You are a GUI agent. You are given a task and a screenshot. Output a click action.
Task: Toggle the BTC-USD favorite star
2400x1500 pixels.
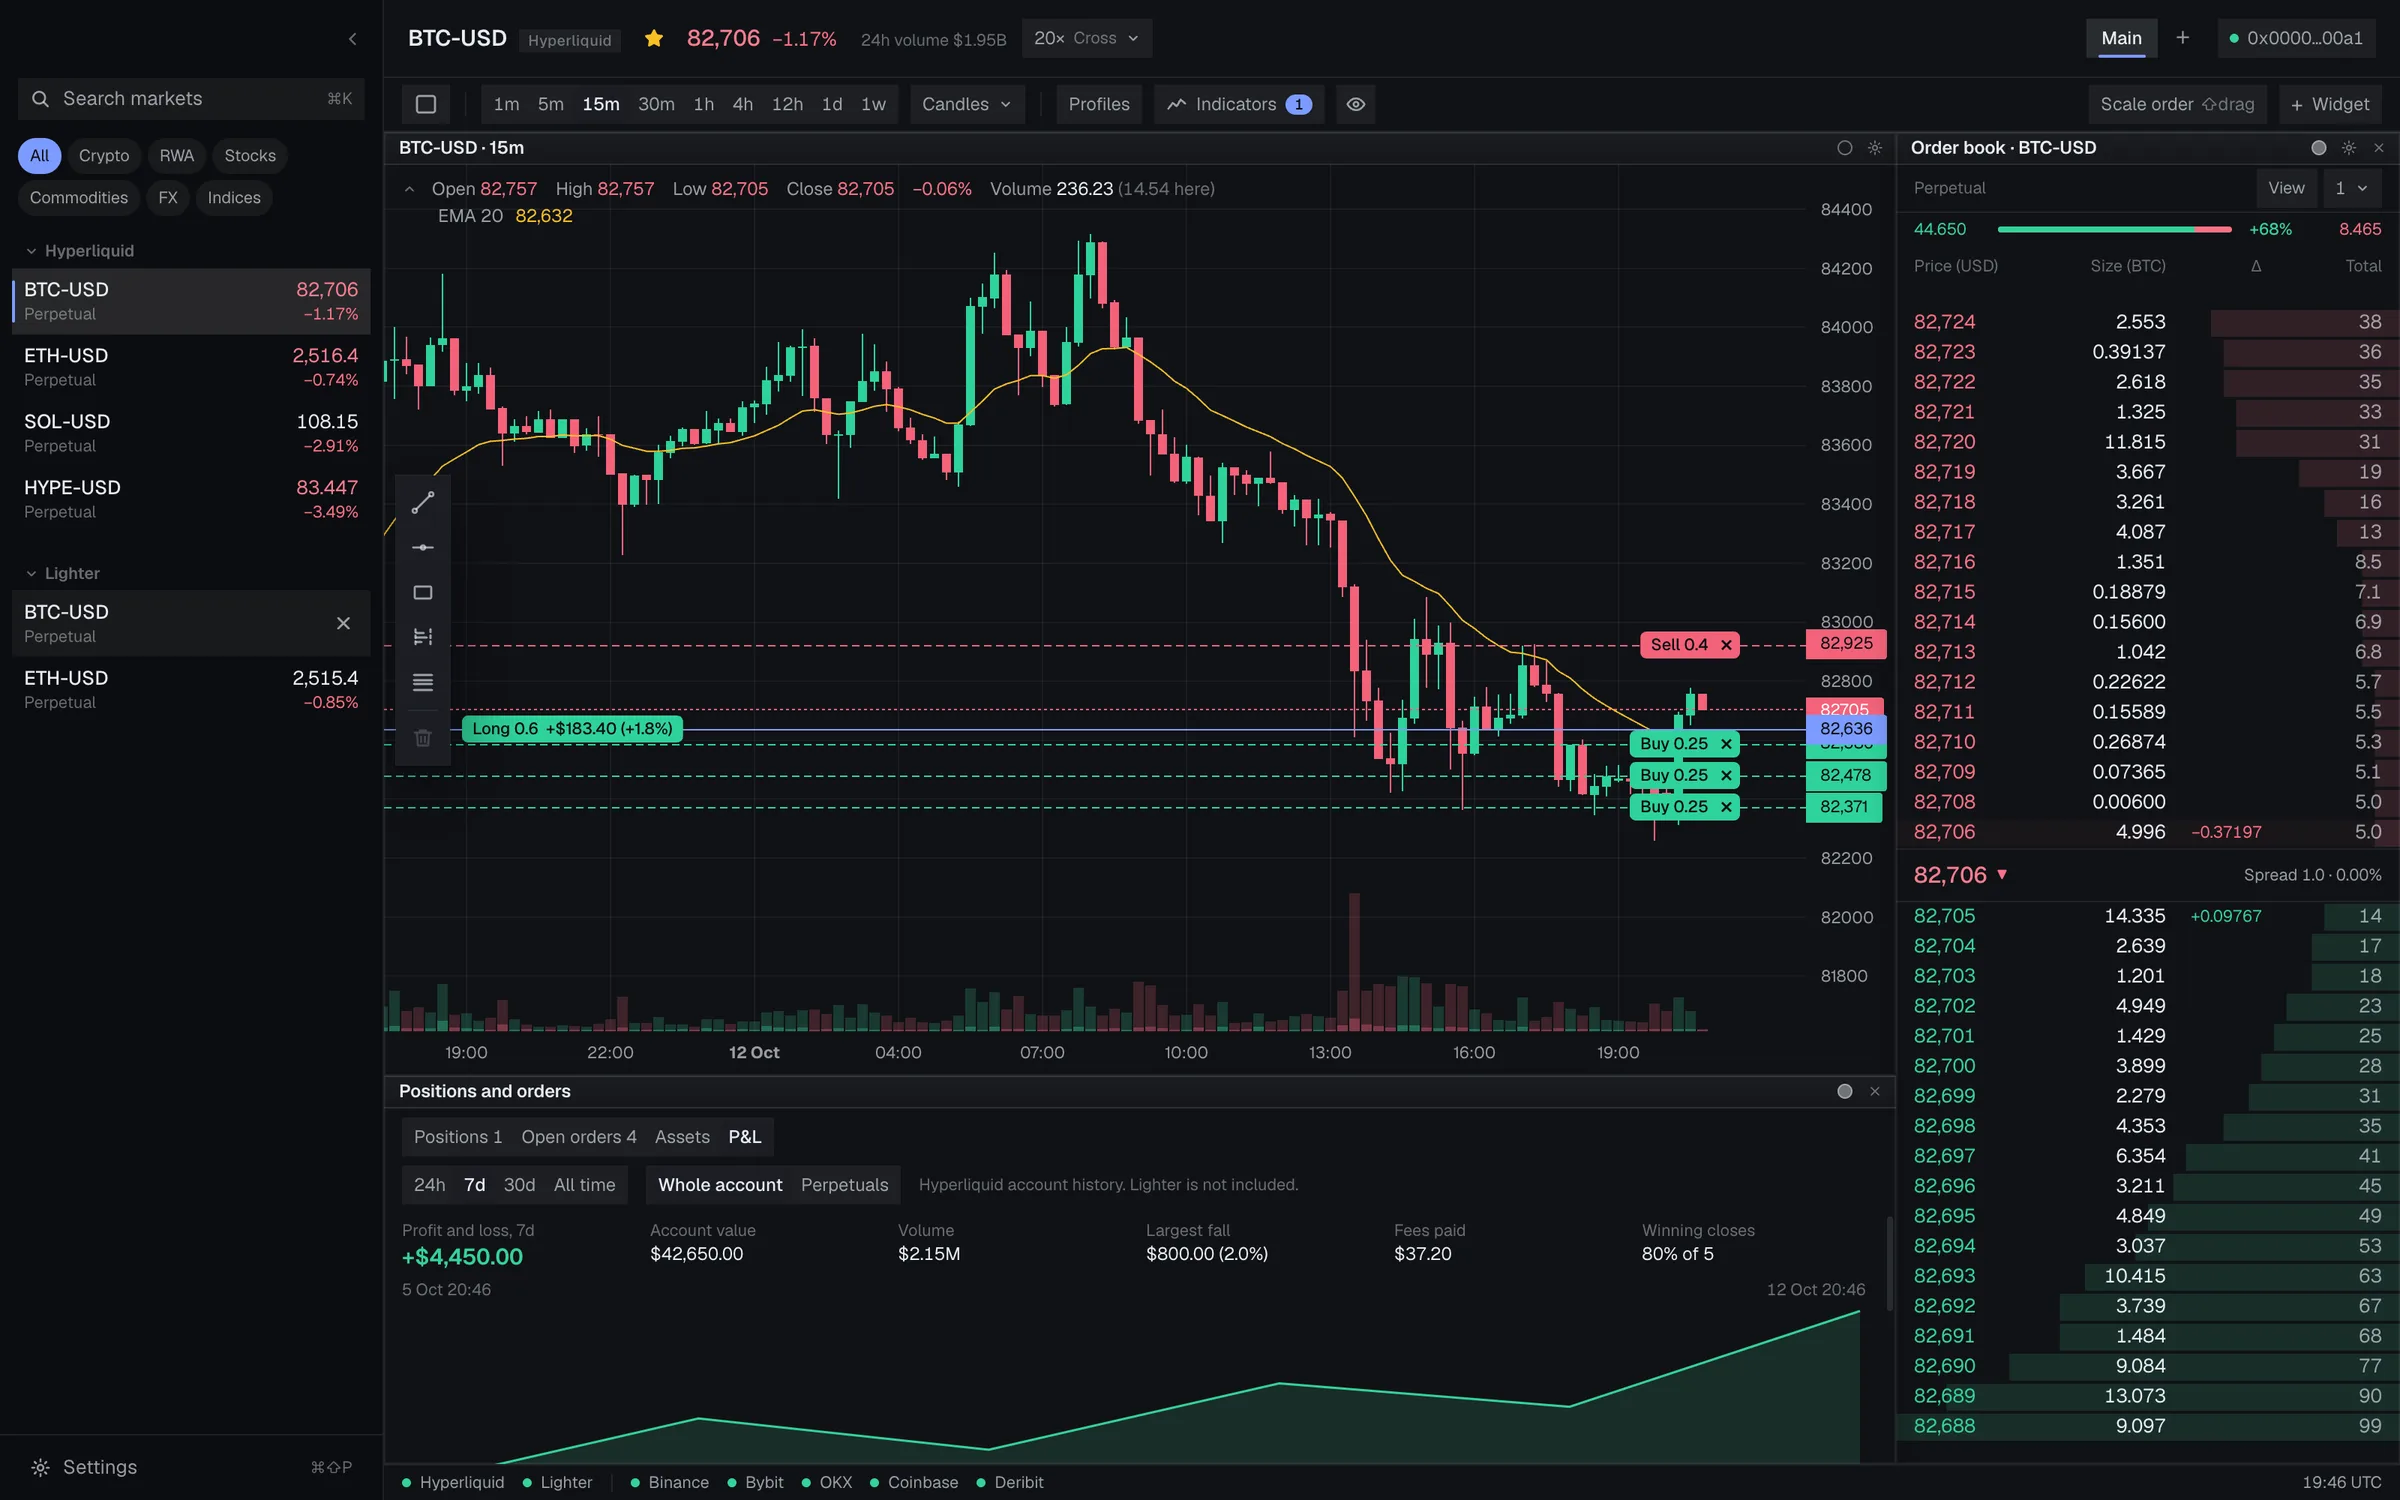pyautogui.click(x=654, y=39)
